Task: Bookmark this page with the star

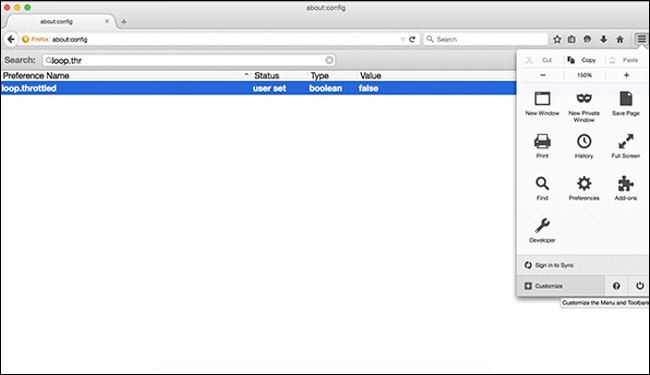Action: (x=557, y=39)
